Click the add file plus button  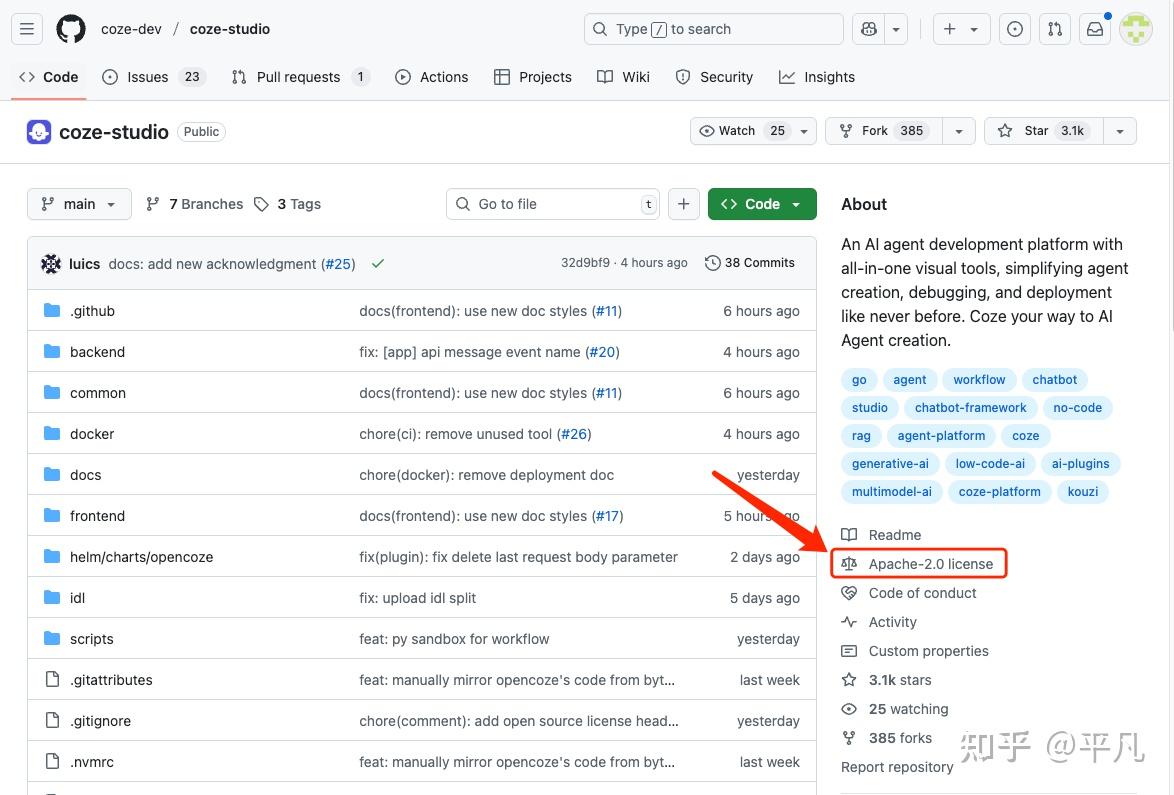(684, 204)
